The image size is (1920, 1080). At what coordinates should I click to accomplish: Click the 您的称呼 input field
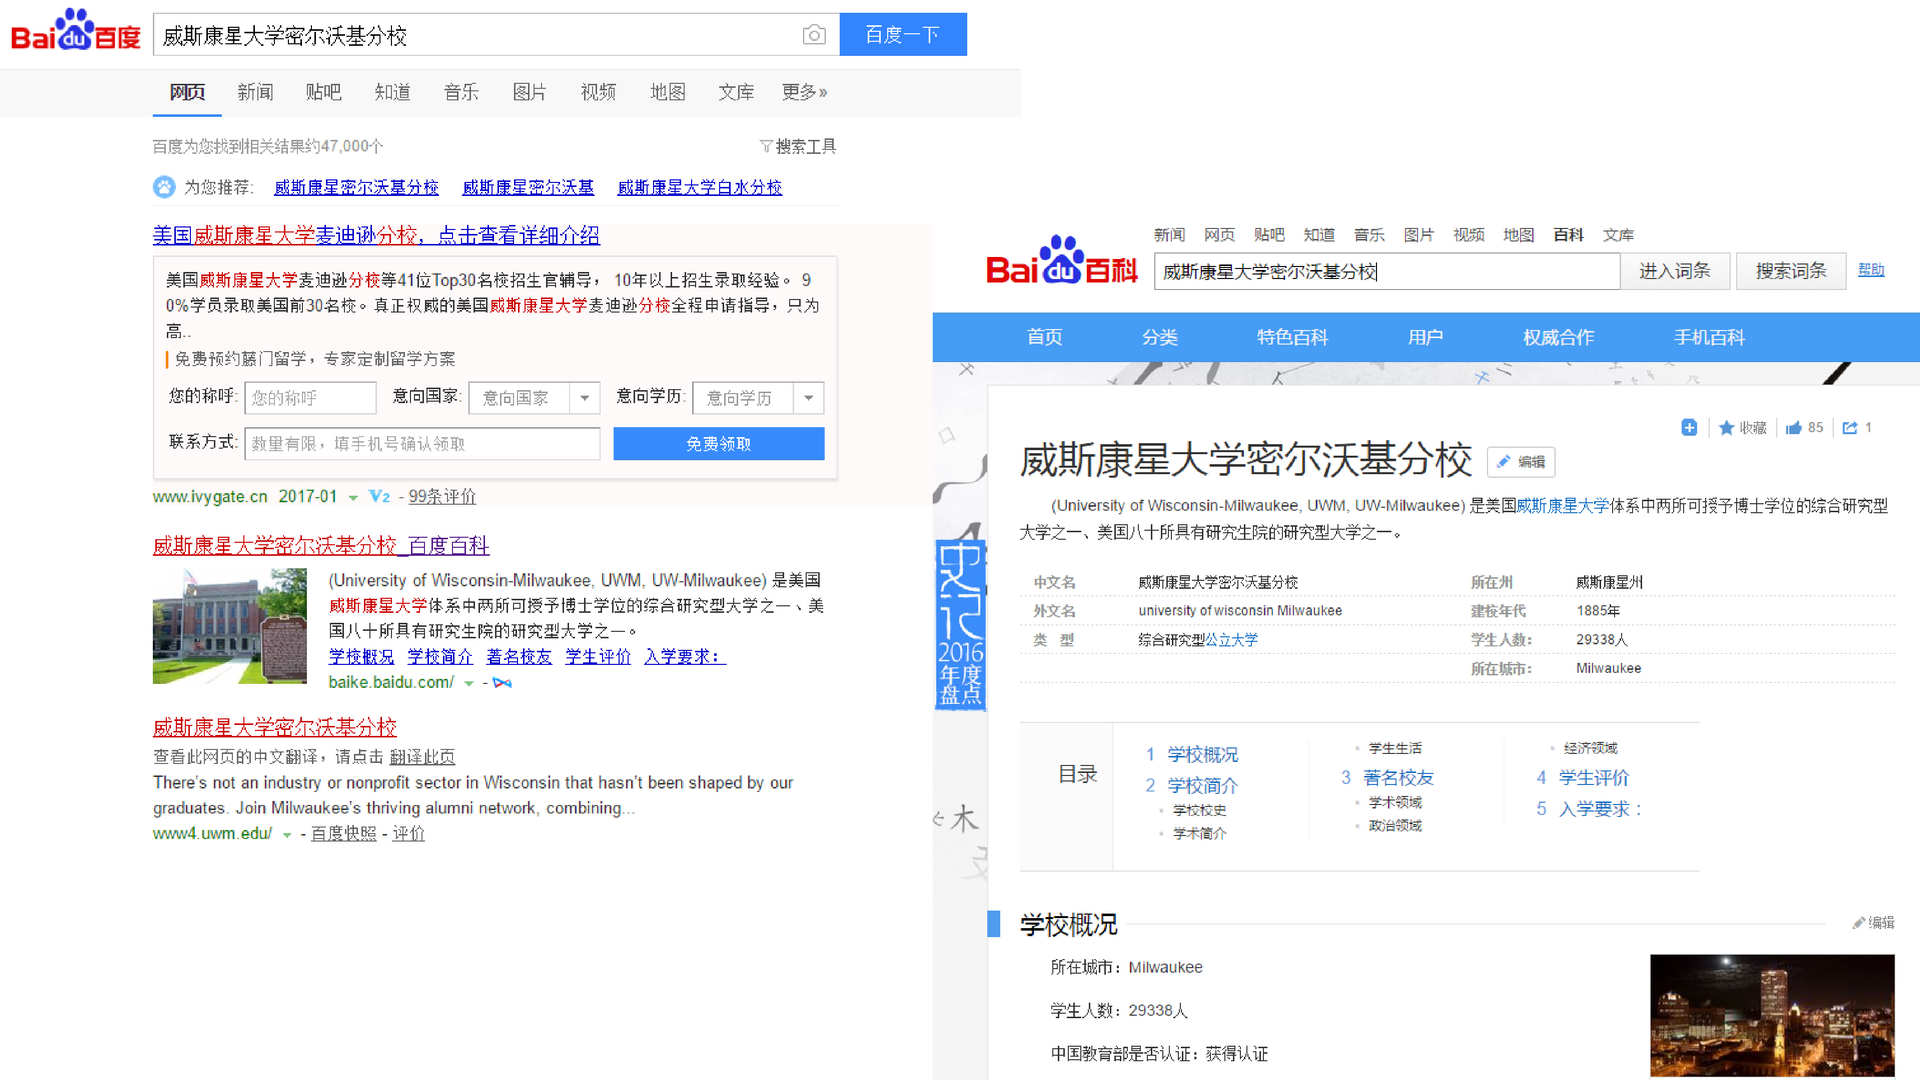(310, 398)
